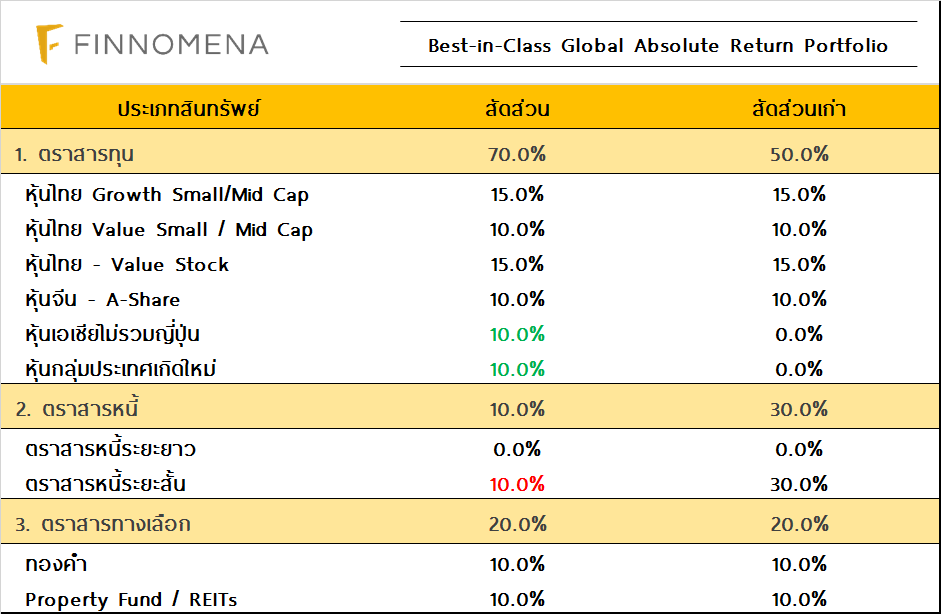Select the หุ้นไทย Value Small / Mid Cap row label
This screenshot has height=614, width=941.
click(x=169, y=230)
